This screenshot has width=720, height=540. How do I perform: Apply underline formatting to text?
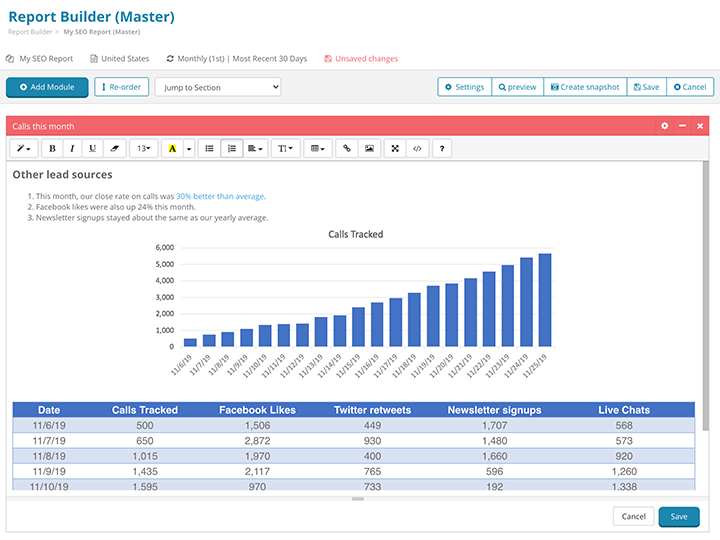click(93, 148)
